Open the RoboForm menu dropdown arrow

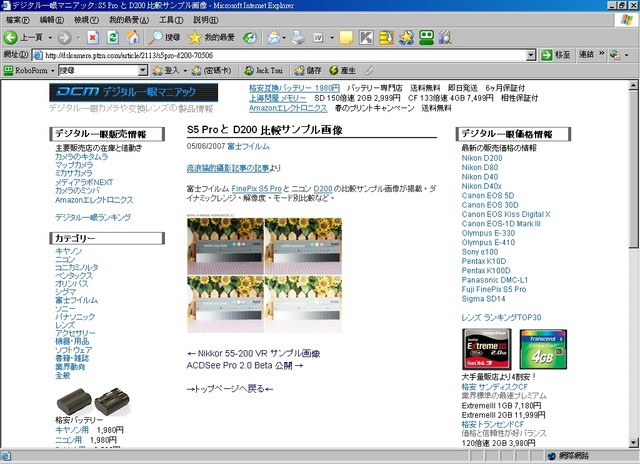[x=53, y=71]
